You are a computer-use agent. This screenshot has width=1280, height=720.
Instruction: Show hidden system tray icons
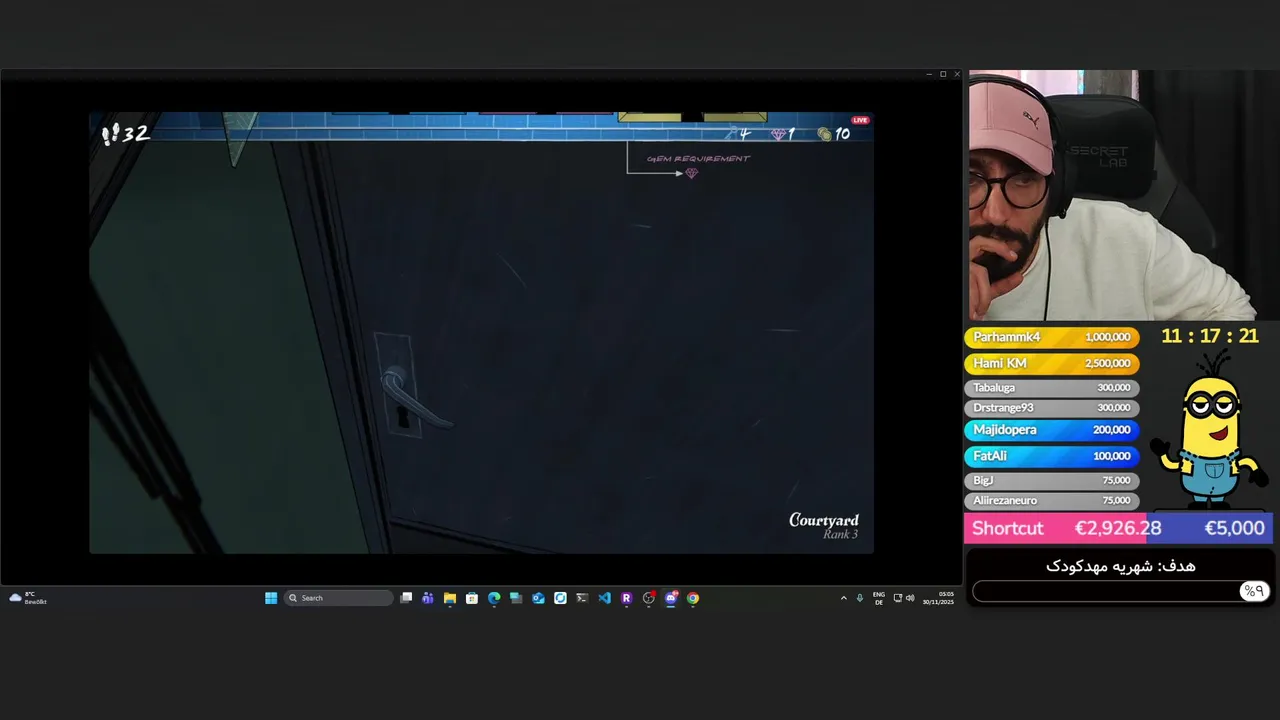843,598
